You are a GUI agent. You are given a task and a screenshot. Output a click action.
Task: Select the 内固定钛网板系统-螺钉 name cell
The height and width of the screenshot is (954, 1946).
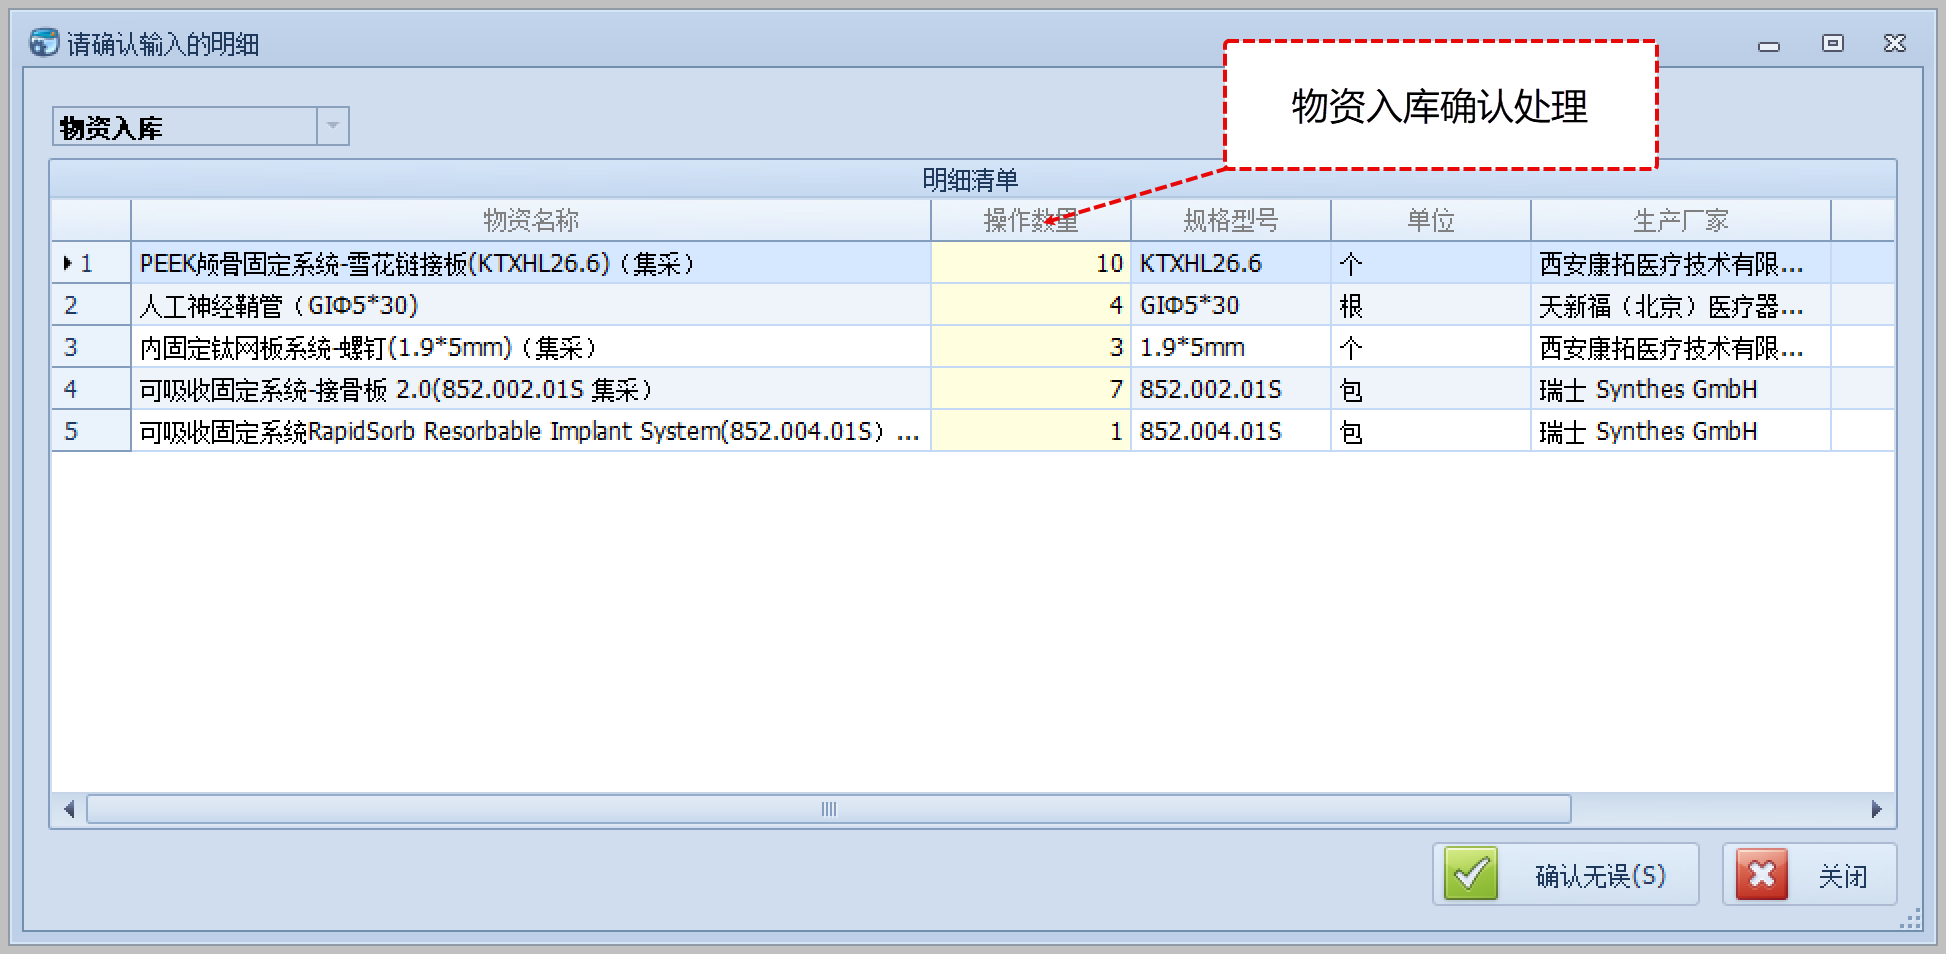[x=531, y=347]
